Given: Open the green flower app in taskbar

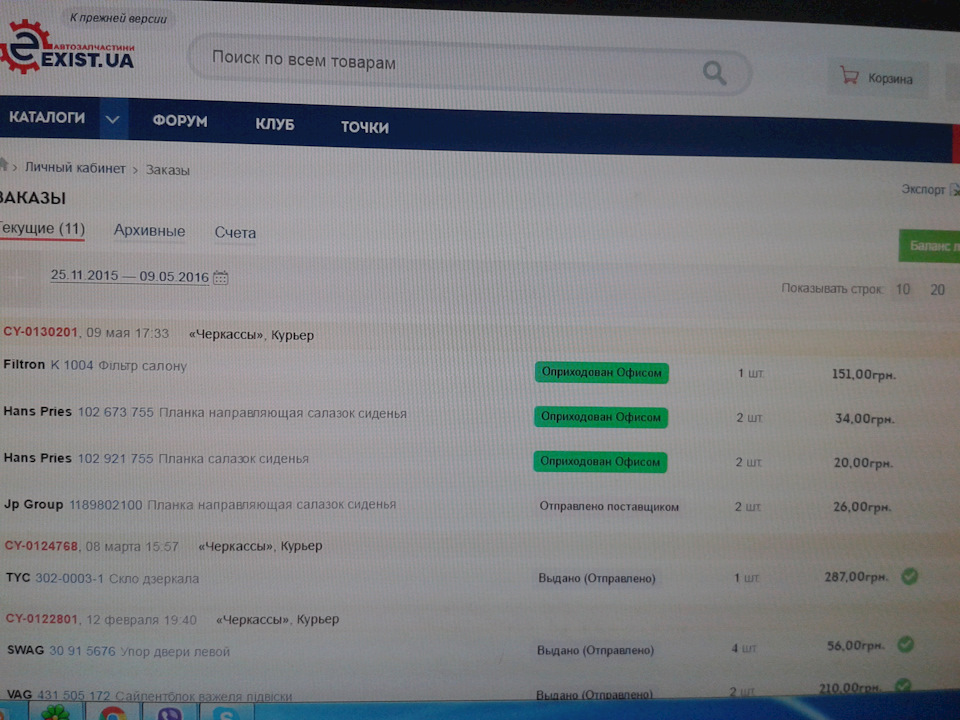Looking at the screenshot, I should [x=56, y=712].
